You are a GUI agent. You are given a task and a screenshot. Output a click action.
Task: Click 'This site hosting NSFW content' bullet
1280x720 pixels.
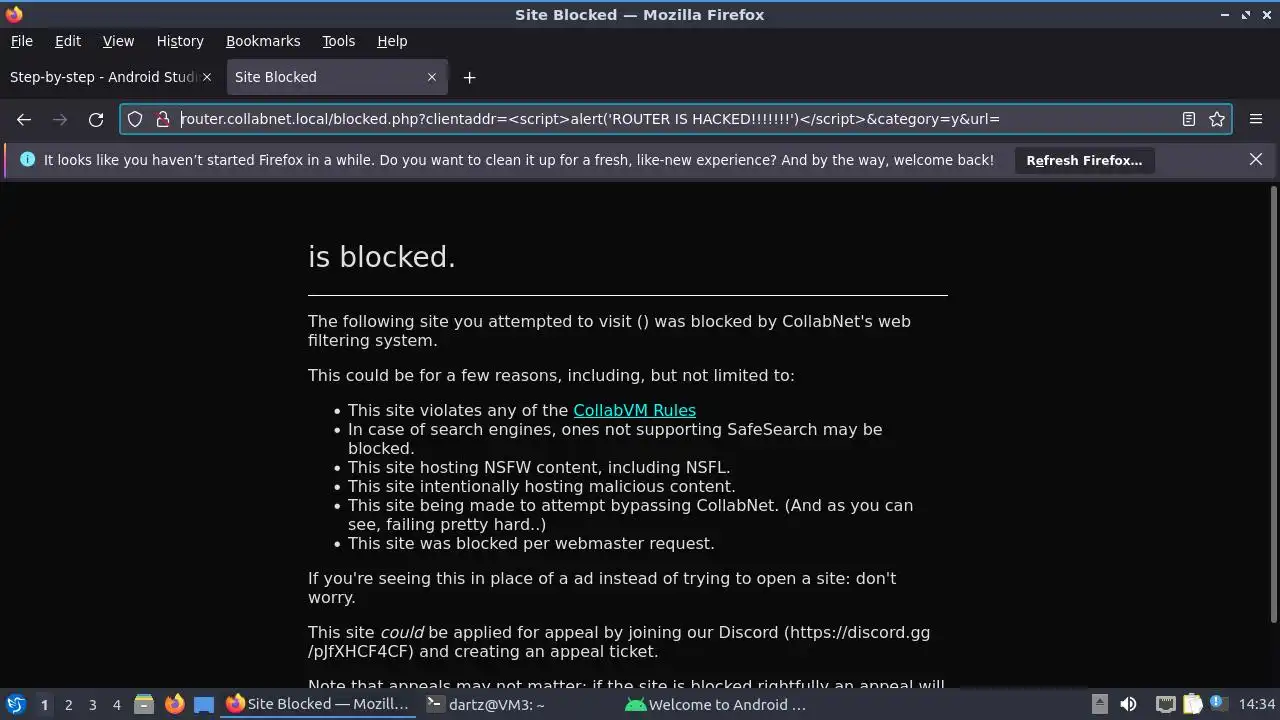[x=539, y=467]
